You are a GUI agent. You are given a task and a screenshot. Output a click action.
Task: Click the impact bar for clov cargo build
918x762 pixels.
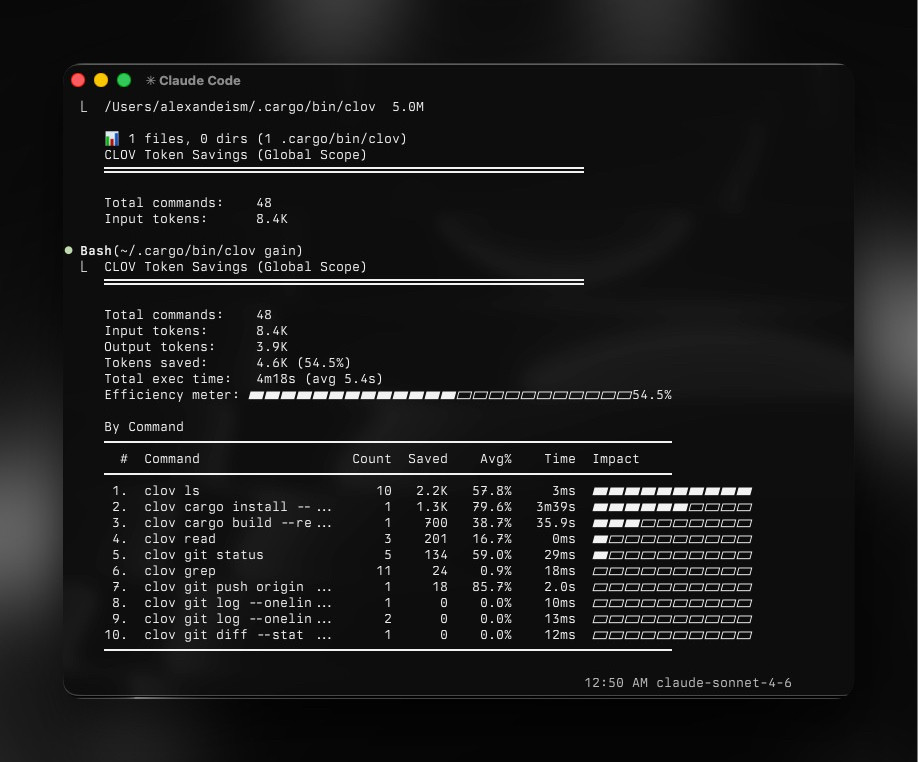[672, 523]
